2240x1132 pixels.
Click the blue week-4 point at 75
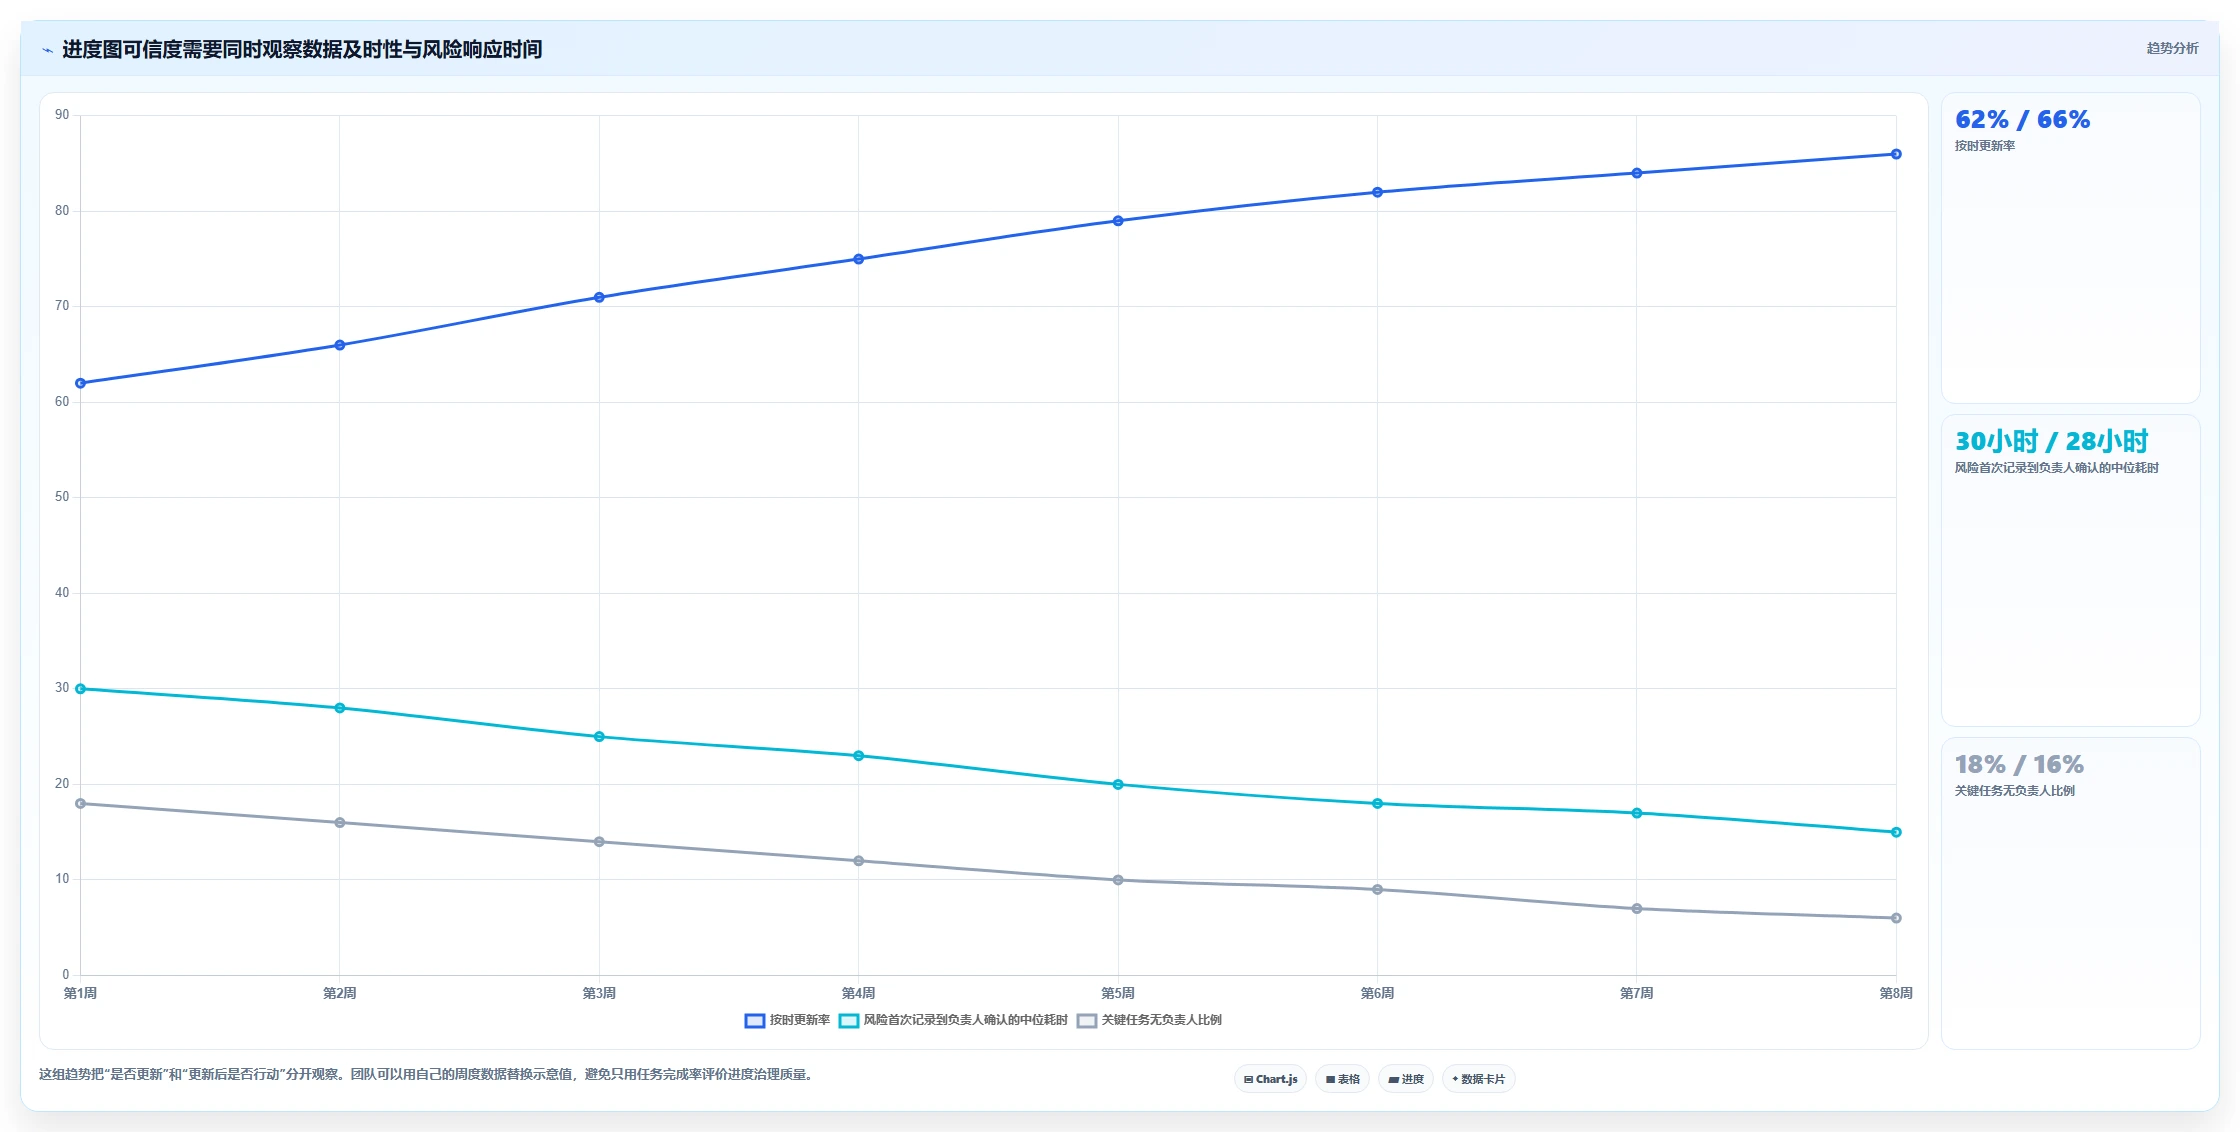(x=858, y=259)
